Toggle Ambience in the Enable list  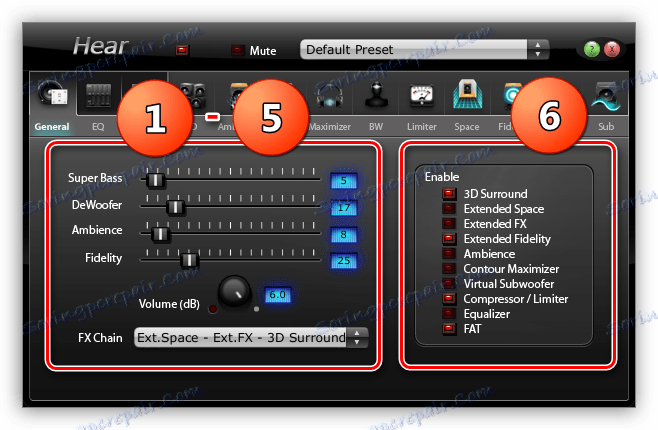click(x=449, y=254)
